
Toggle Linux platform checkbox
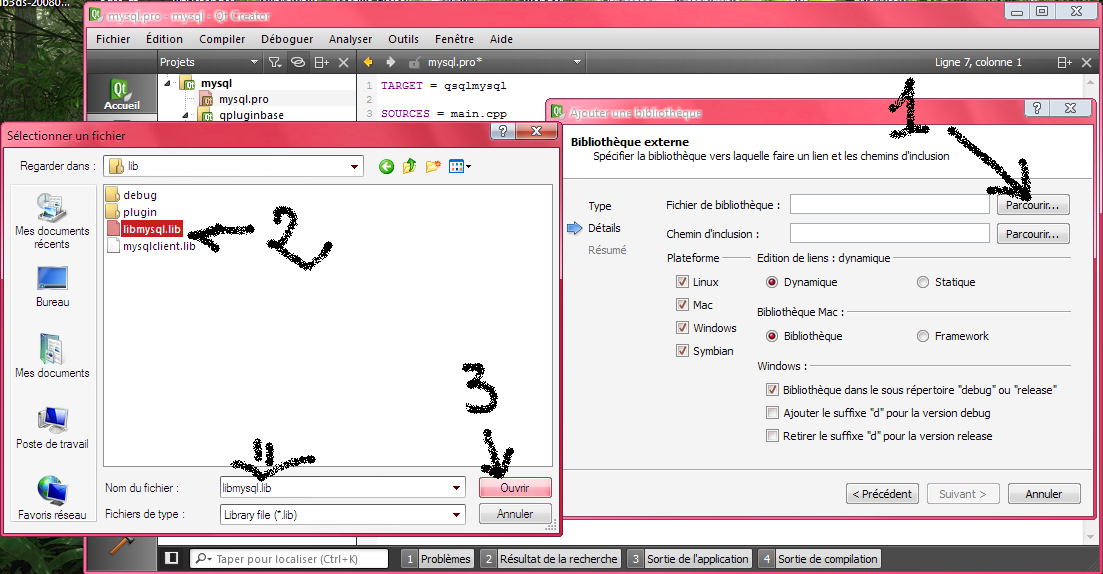coord(682,281)
